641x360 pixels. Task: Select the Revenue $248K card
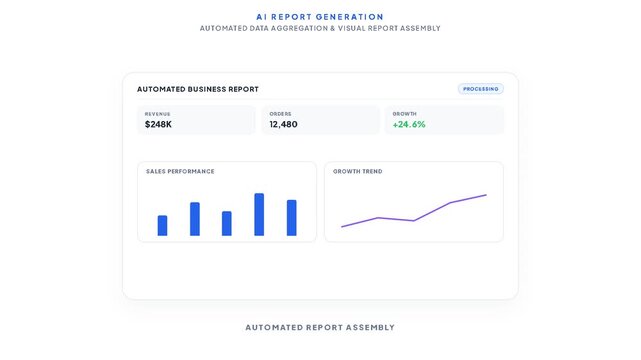coord(196,120)
